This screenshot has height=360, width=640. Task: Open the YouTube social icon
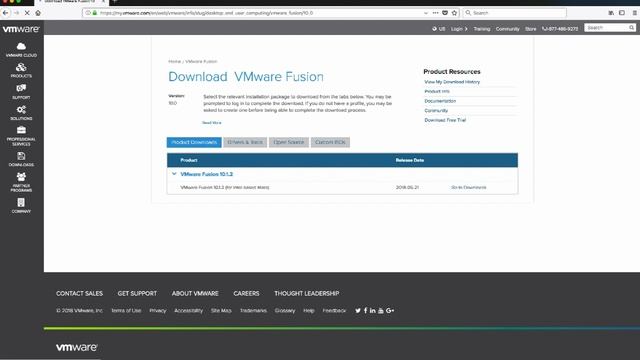(x=381, y=311)
